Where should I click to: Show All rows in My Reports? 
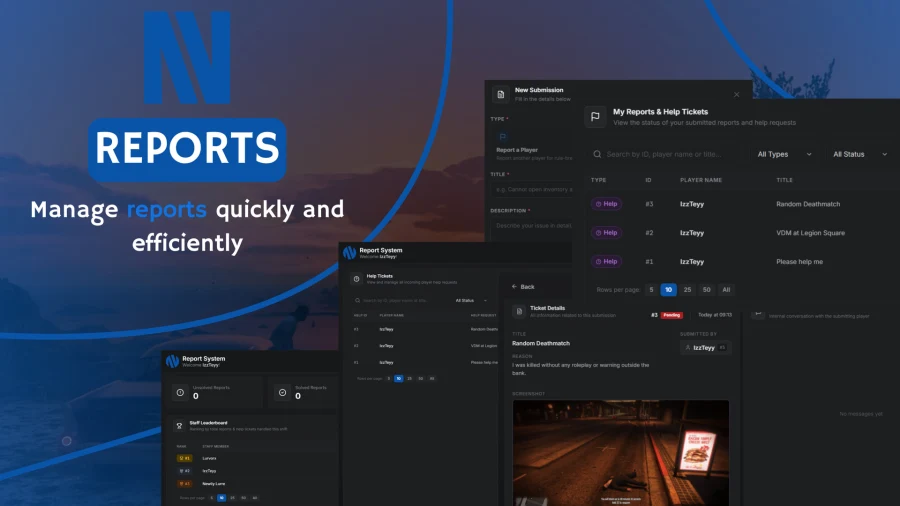[x=726, y=290]
